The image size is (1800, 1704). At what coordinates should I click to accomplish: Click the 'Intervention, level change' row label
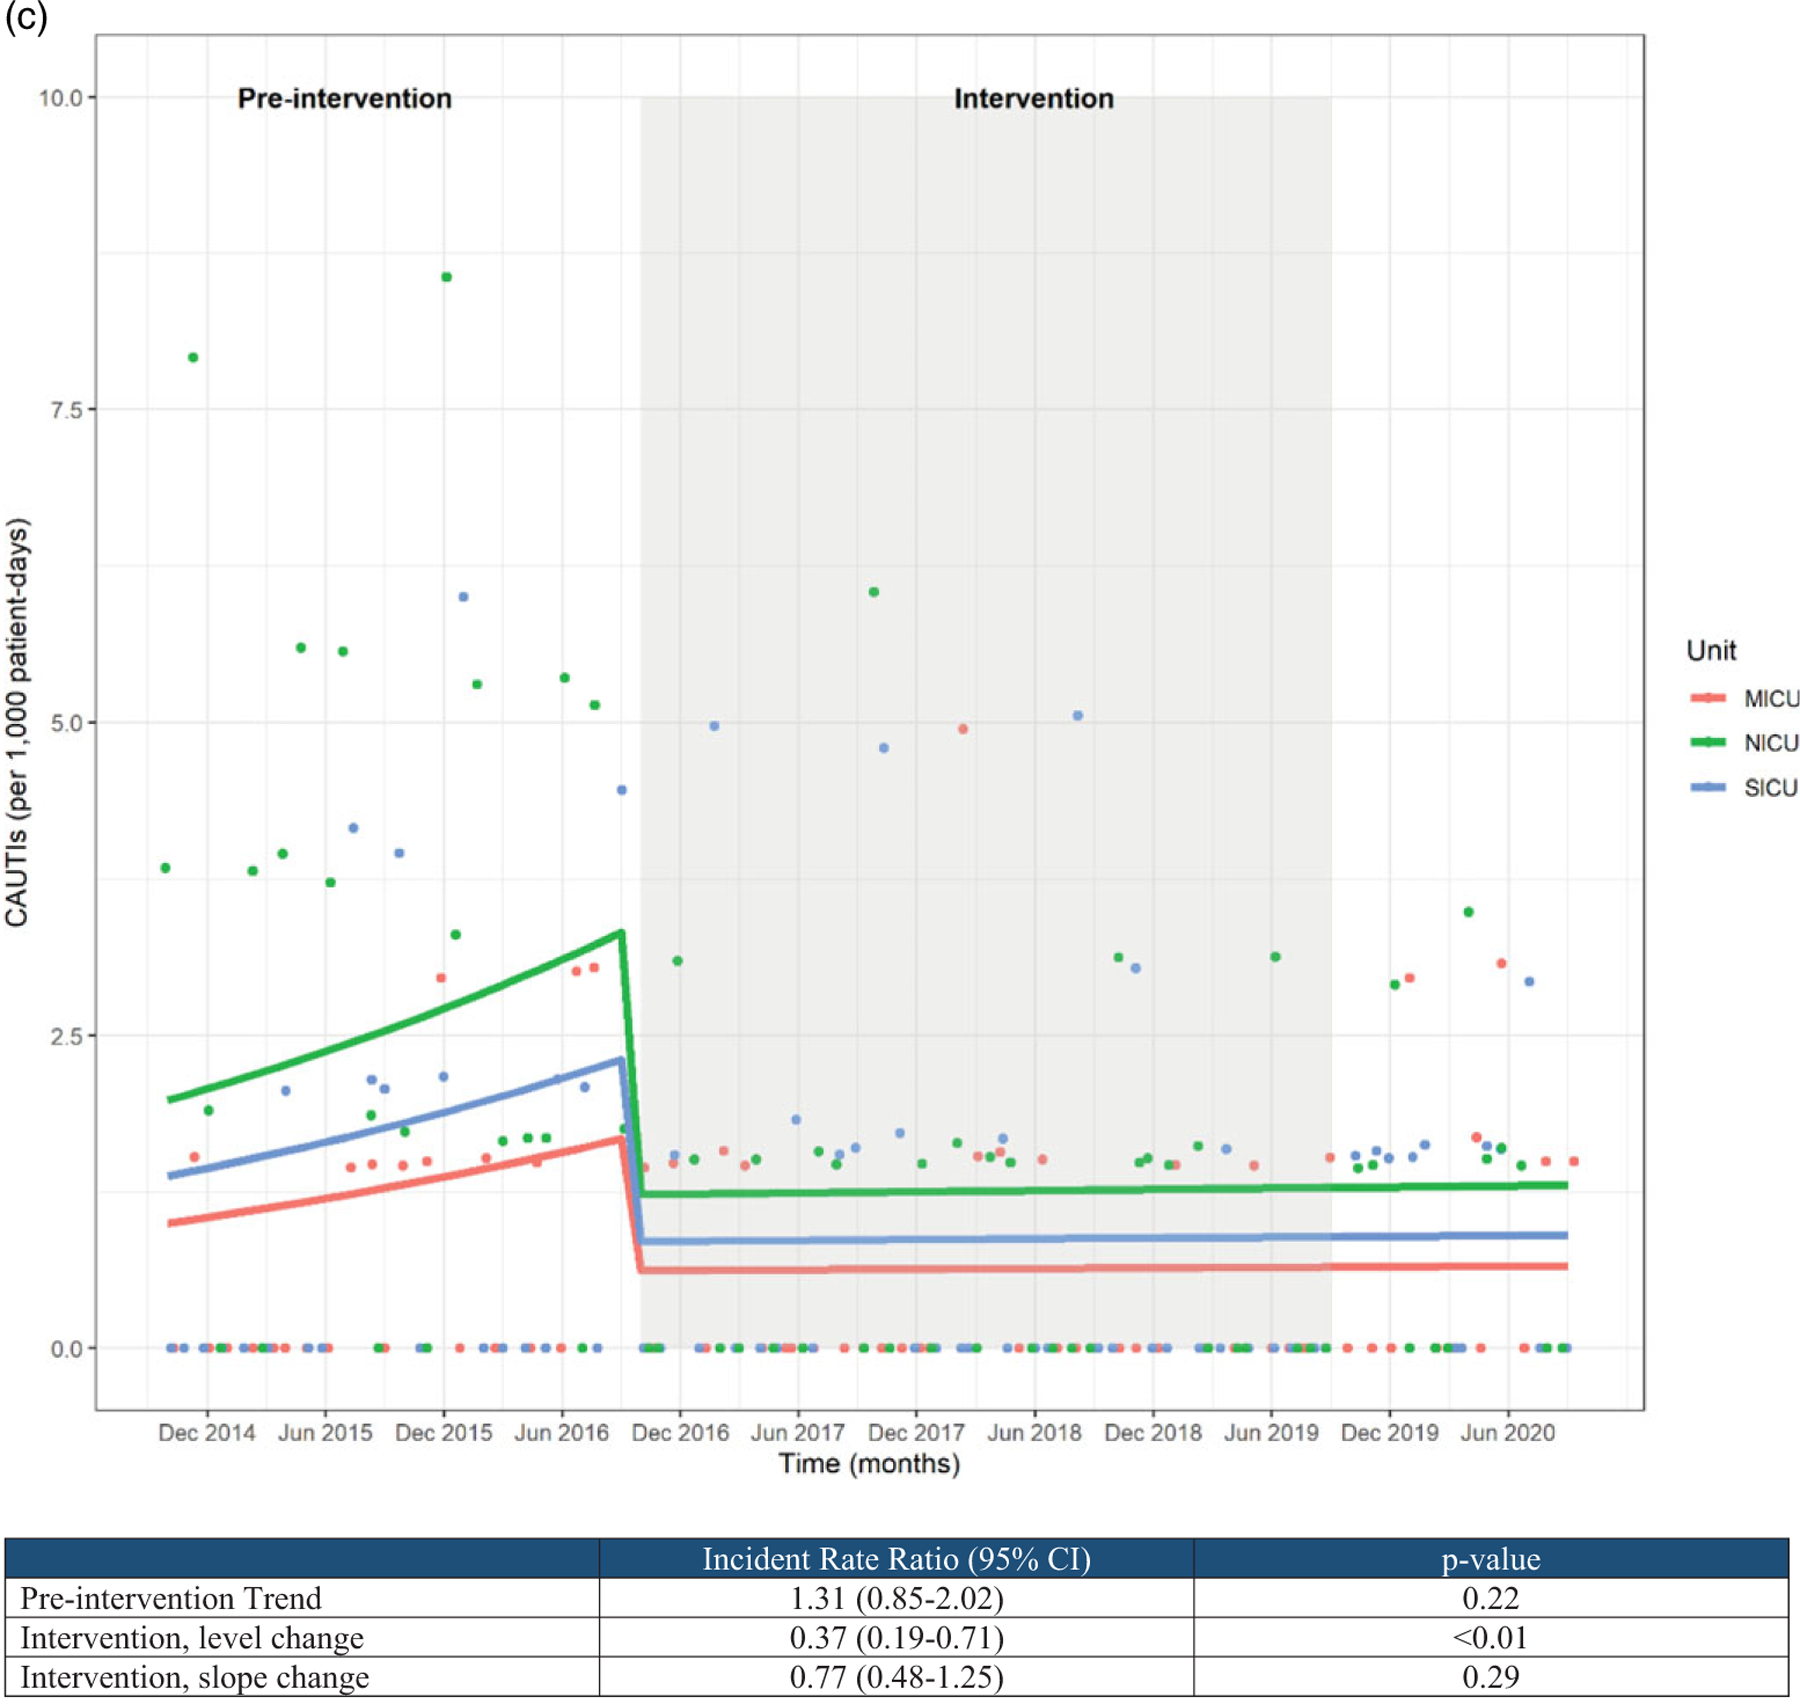point(192,1638)
